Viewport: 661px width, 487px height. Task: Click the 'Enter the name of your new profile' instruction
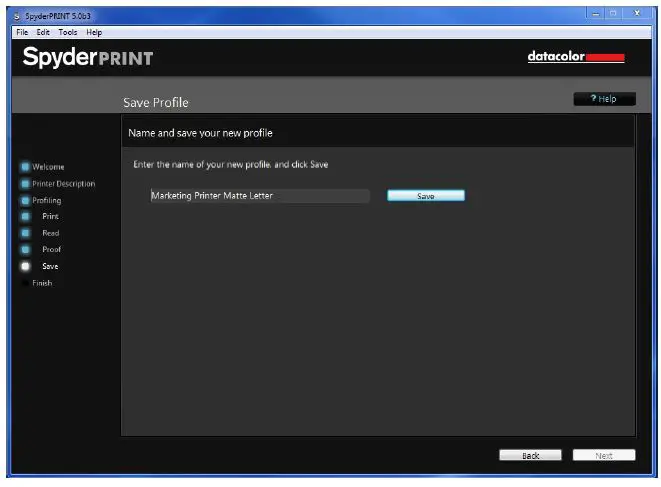pyautogui.click(x=231, y=164)
